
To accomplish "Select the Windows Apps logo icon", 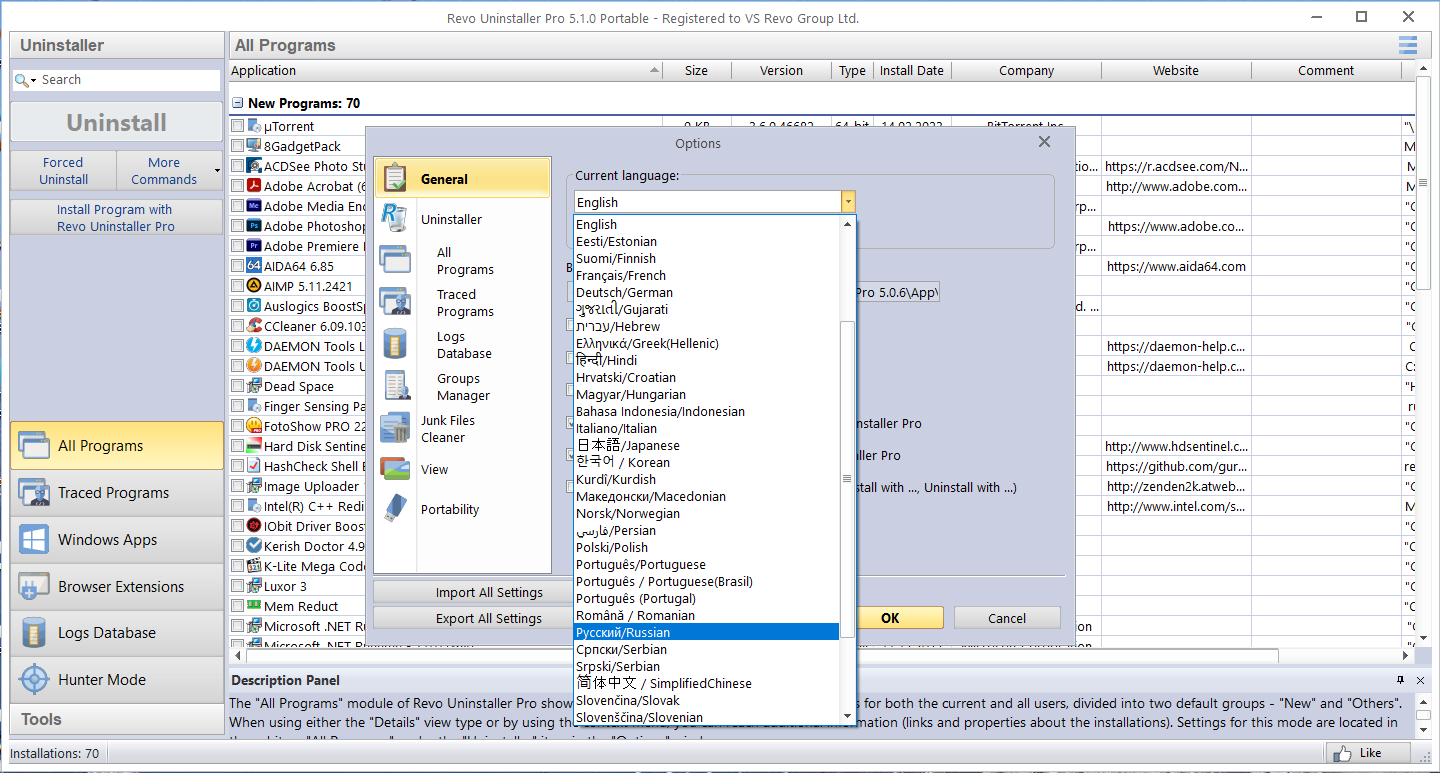I will 34,540.
